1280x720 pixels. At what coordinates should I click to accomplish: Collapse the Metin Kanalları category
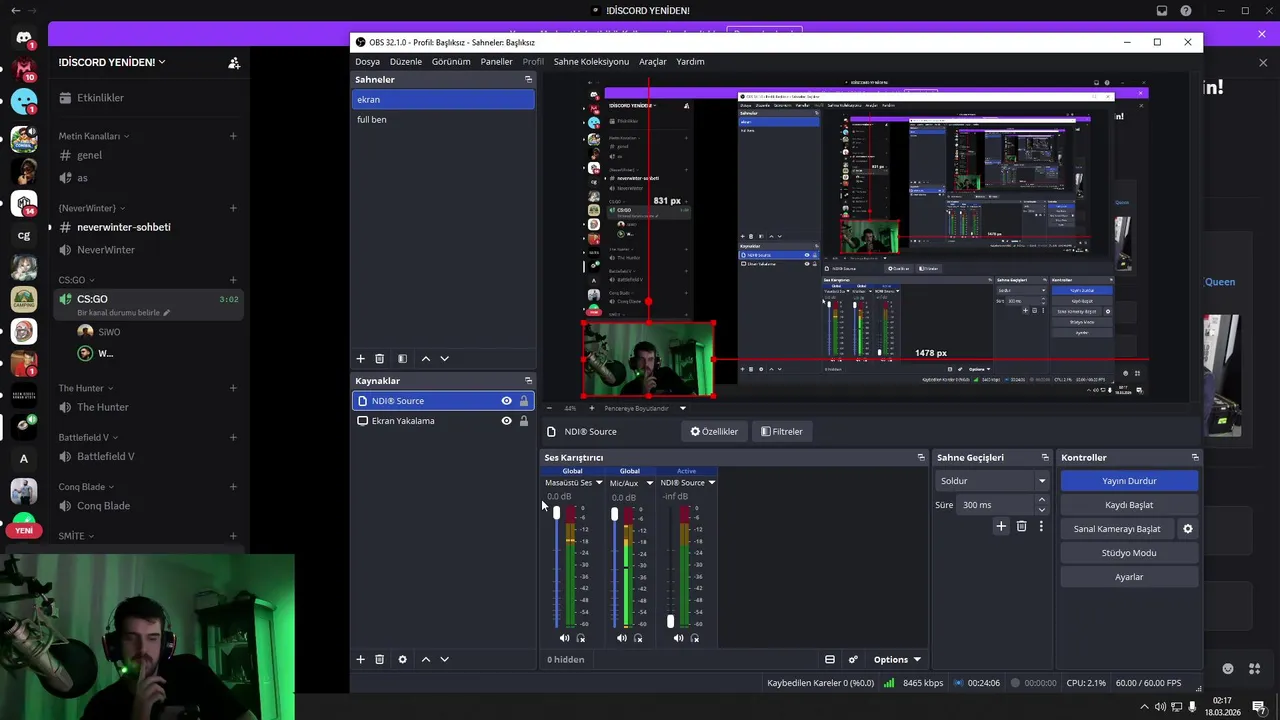point(93,136)
